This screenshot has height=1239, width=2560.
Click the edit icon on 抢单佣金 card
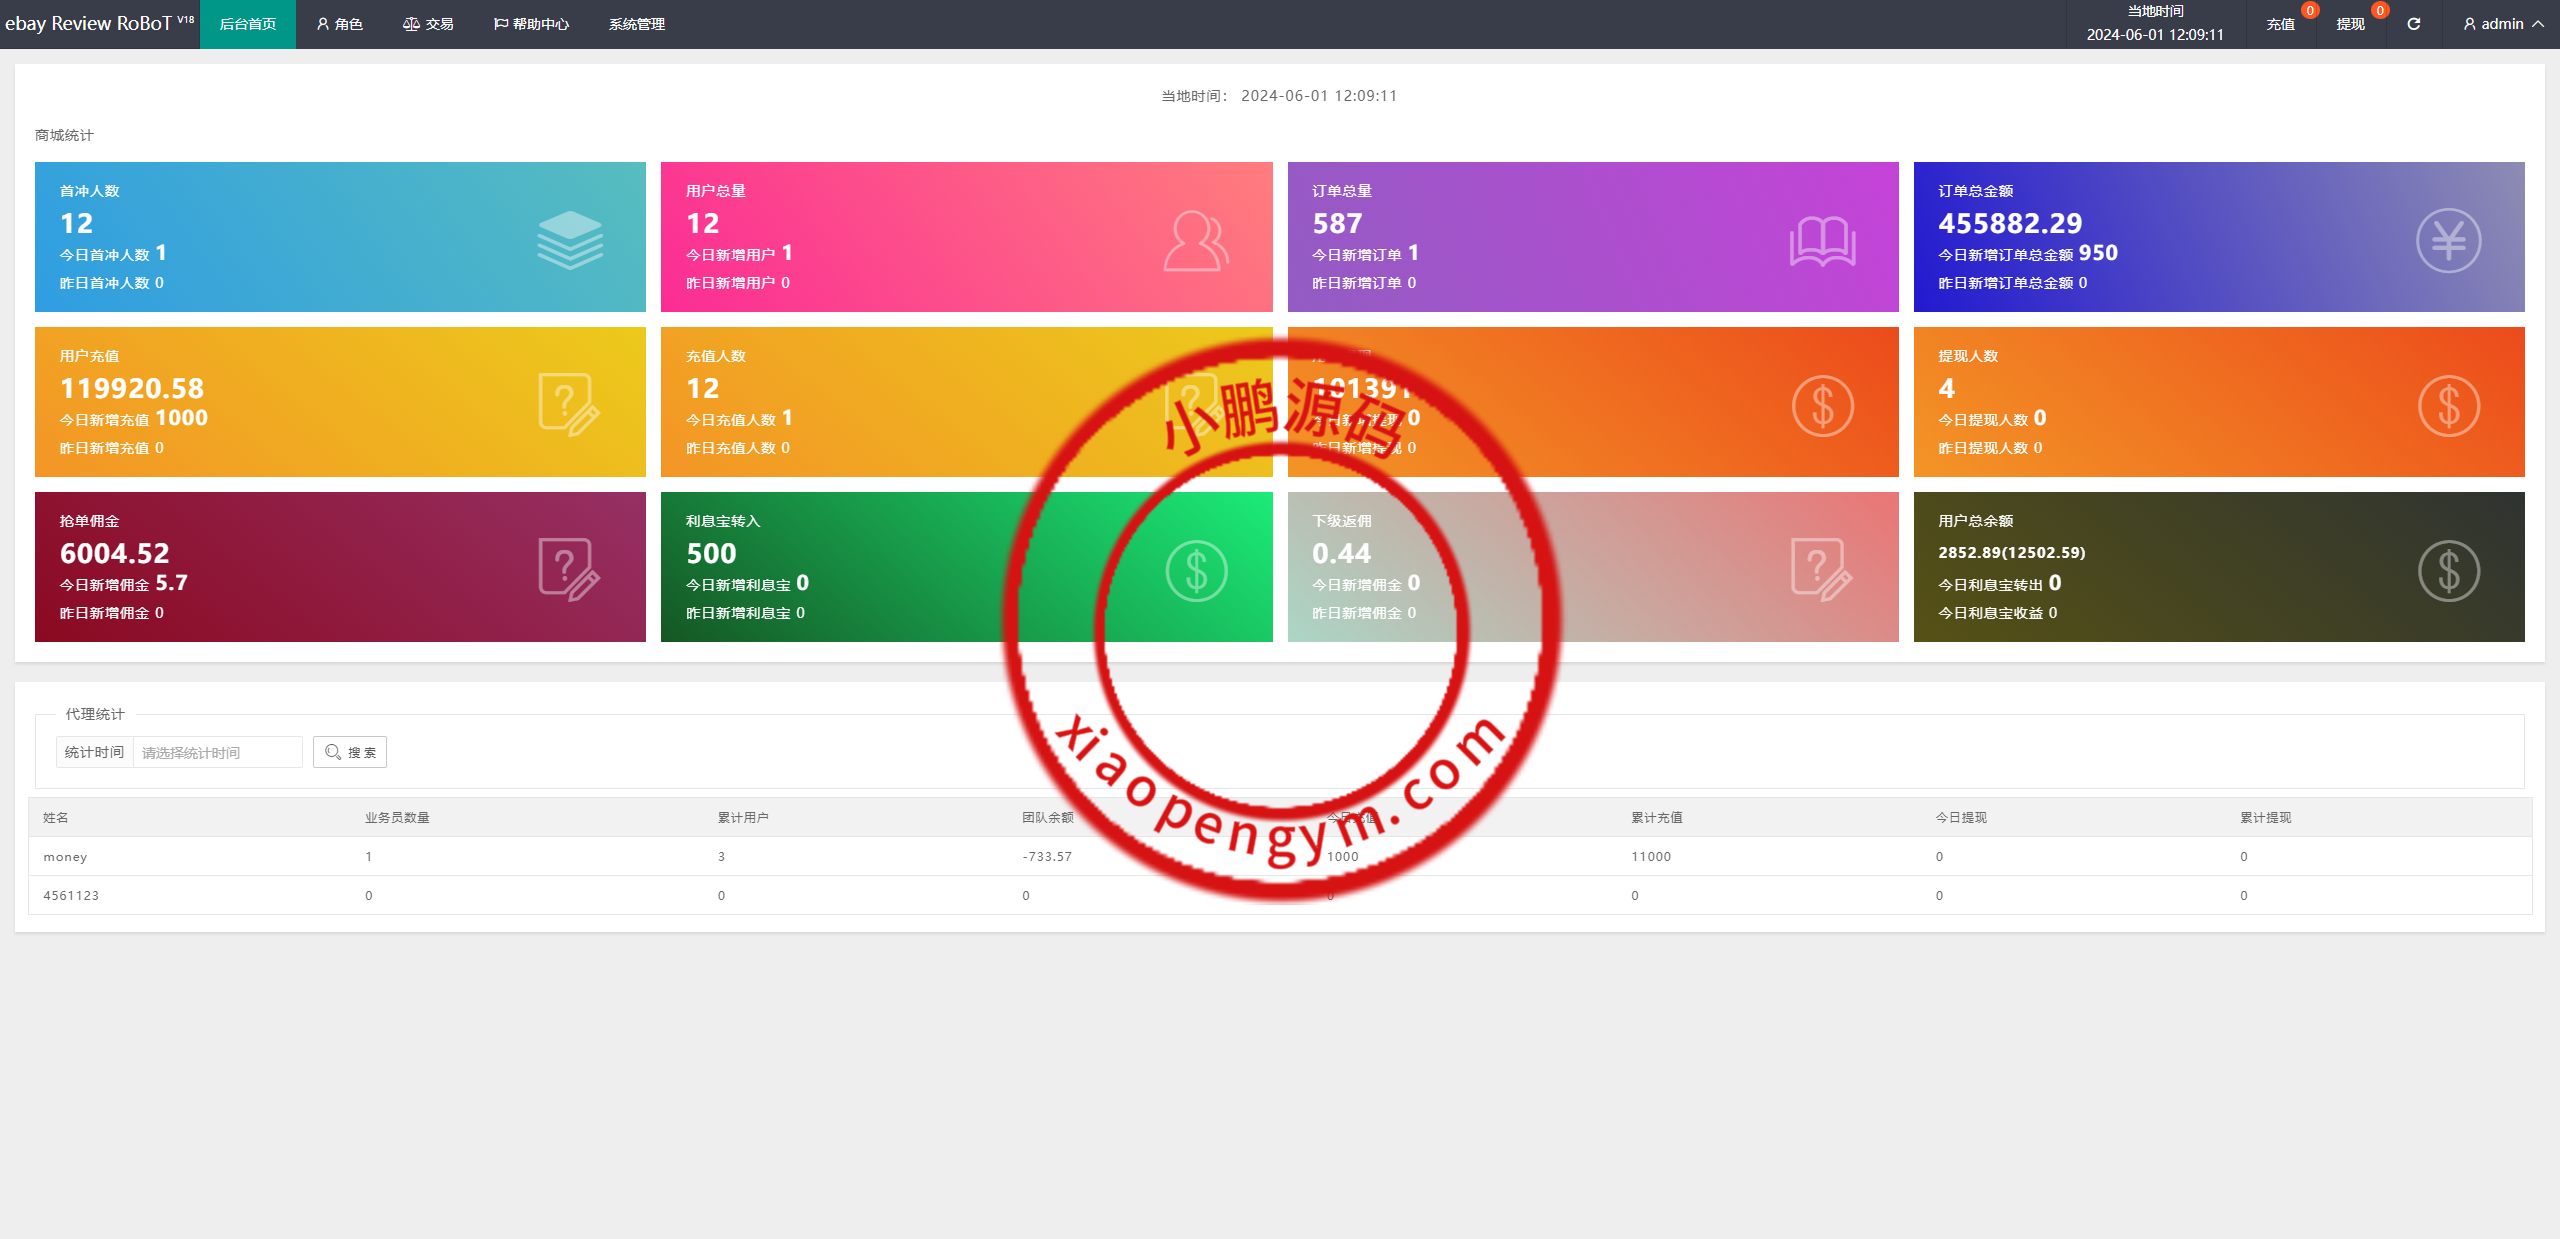pyautogui.click(x=569, y=569)
